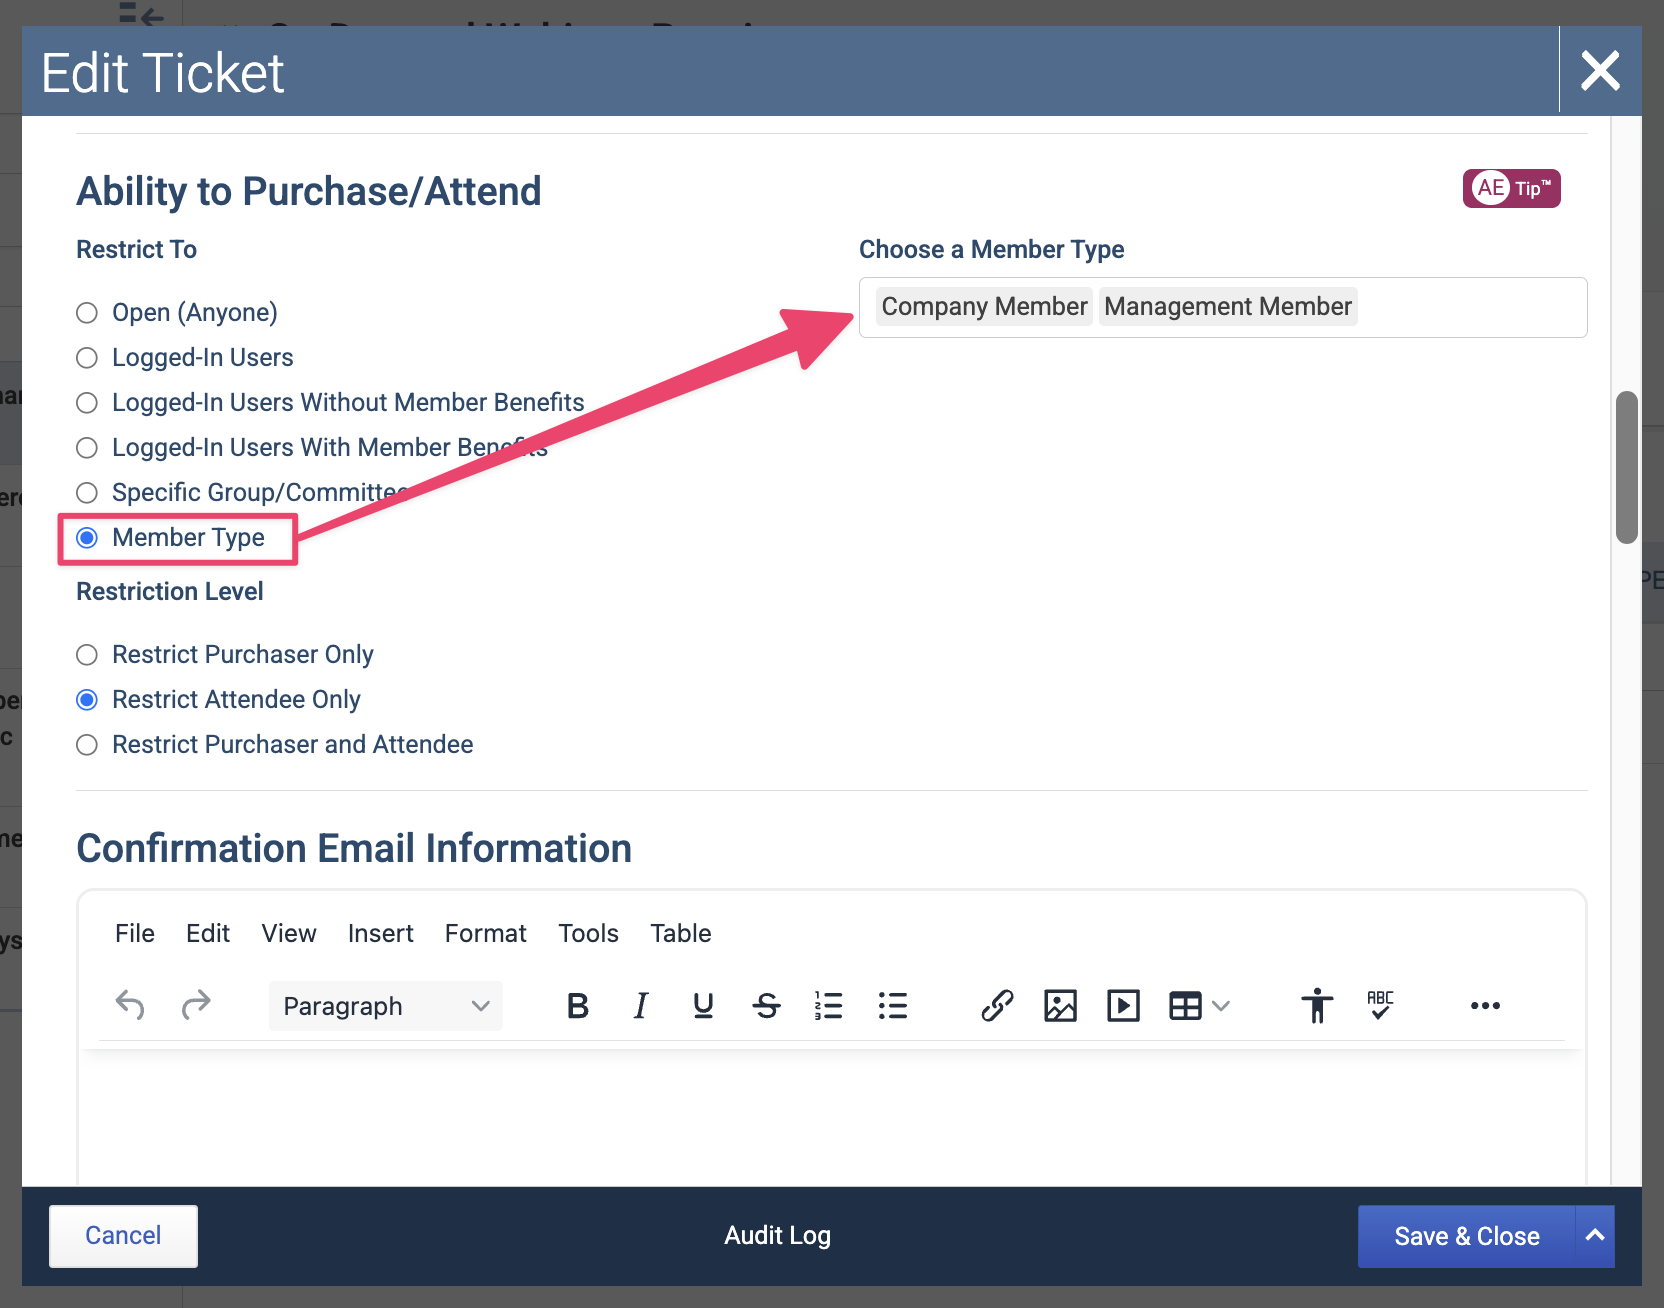Open the Audit Log link

[777, 1236]
